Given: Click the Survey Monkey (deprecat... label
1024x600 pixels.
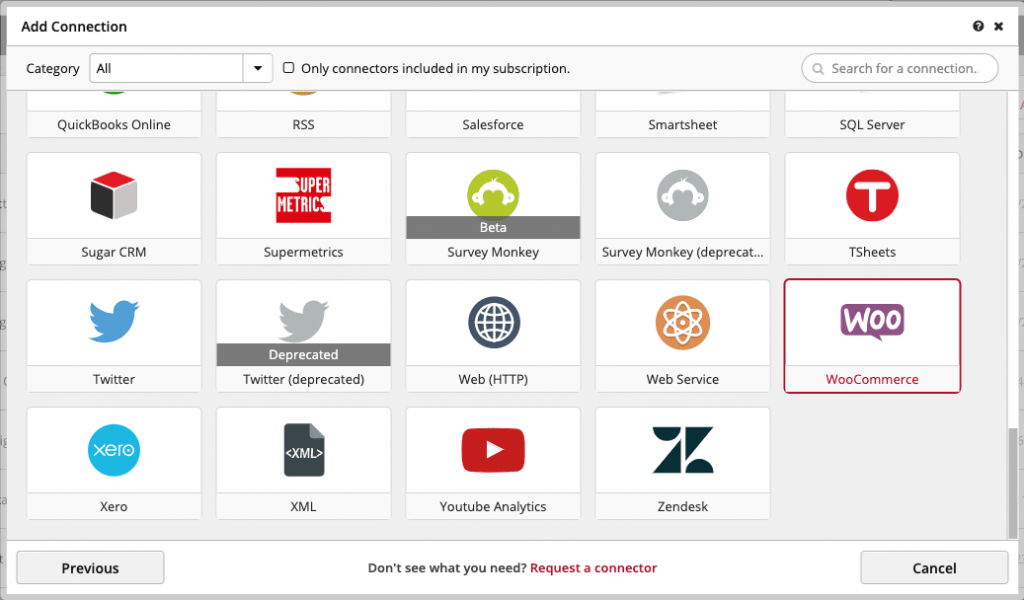Looking at the screenshot, I should 682,252.
